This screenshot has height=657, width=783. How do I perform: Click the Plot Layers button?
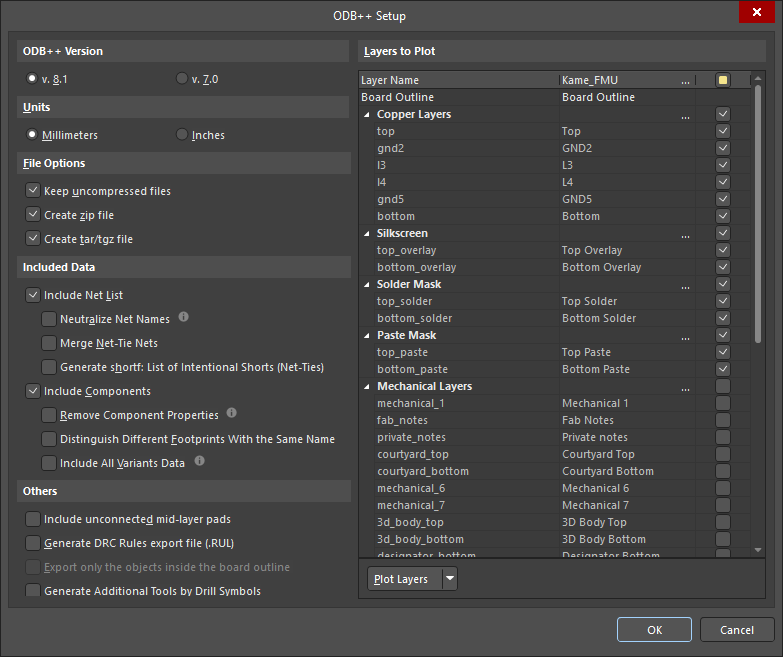click(405, 579)
